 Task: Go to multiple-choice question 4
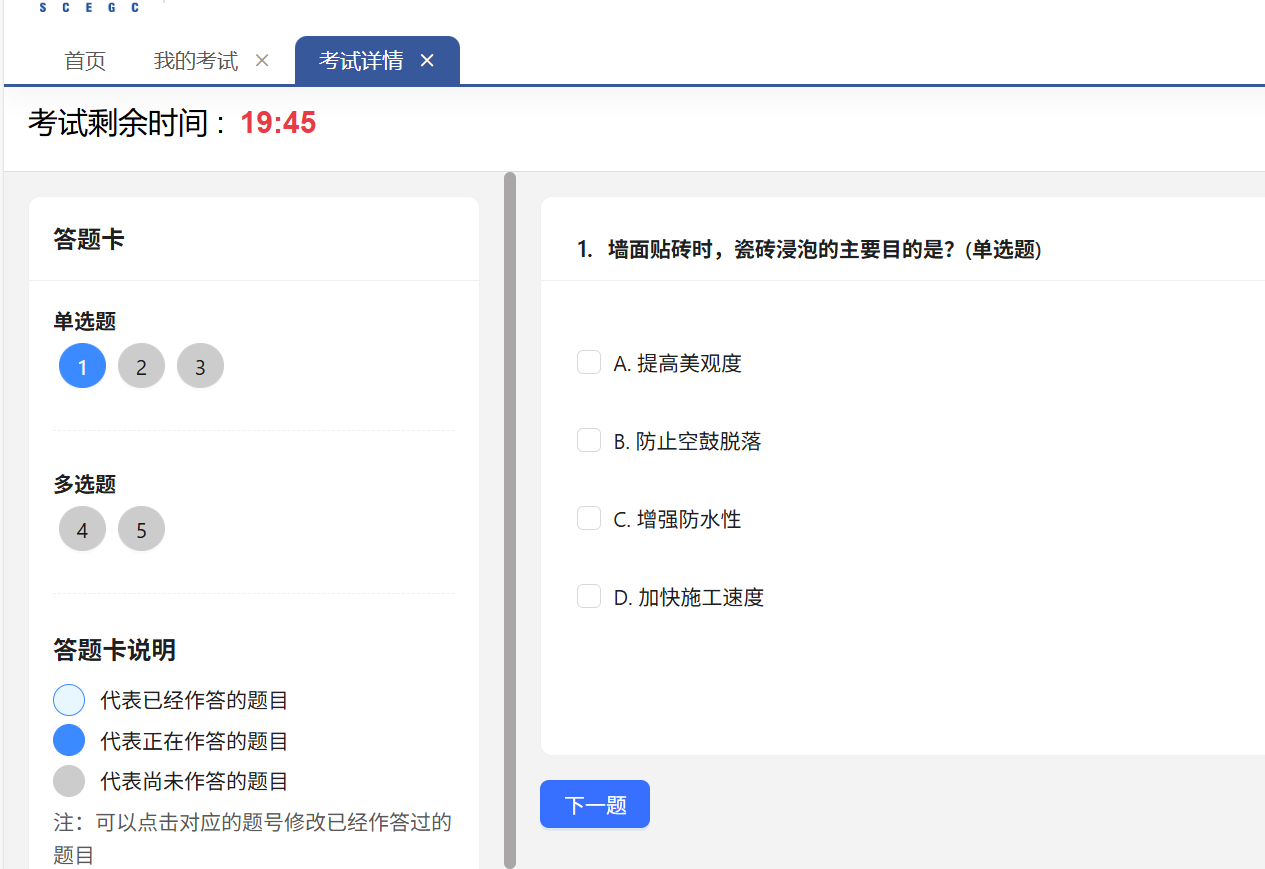coord(82,530)
